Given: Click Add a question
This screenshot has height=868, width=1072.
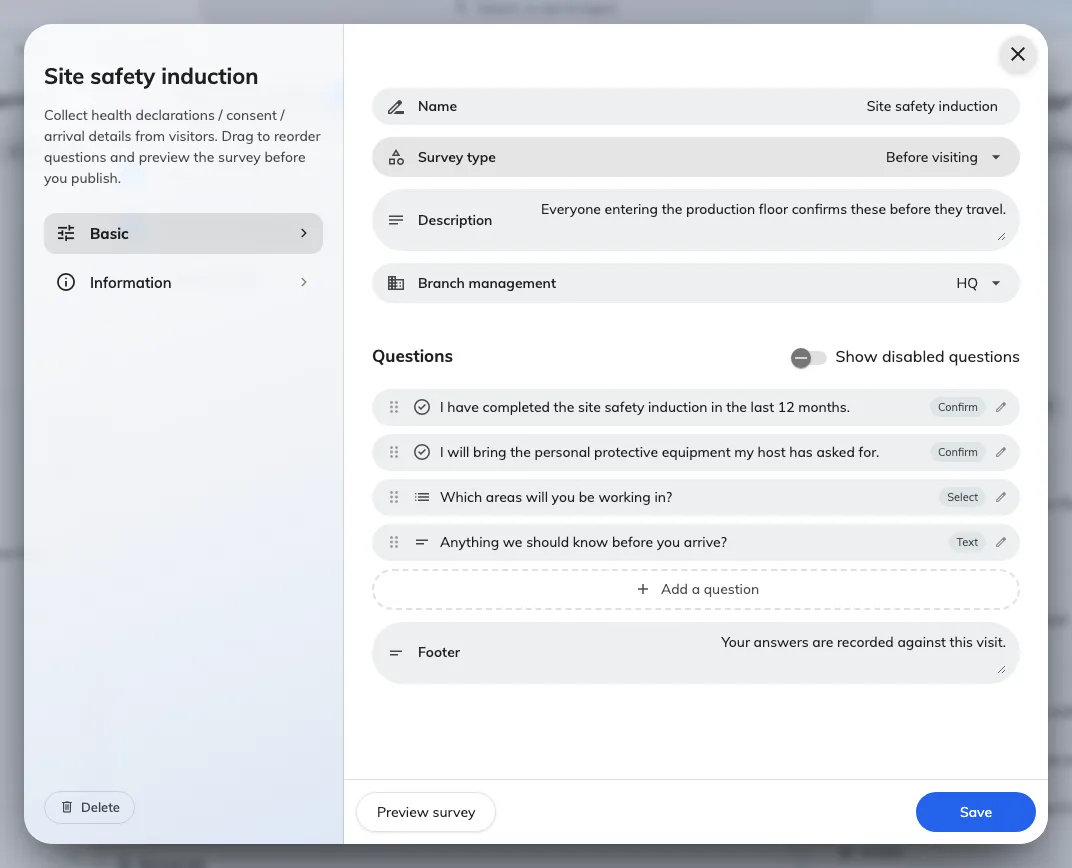Looking at the screenshot, I should [696, 589].
